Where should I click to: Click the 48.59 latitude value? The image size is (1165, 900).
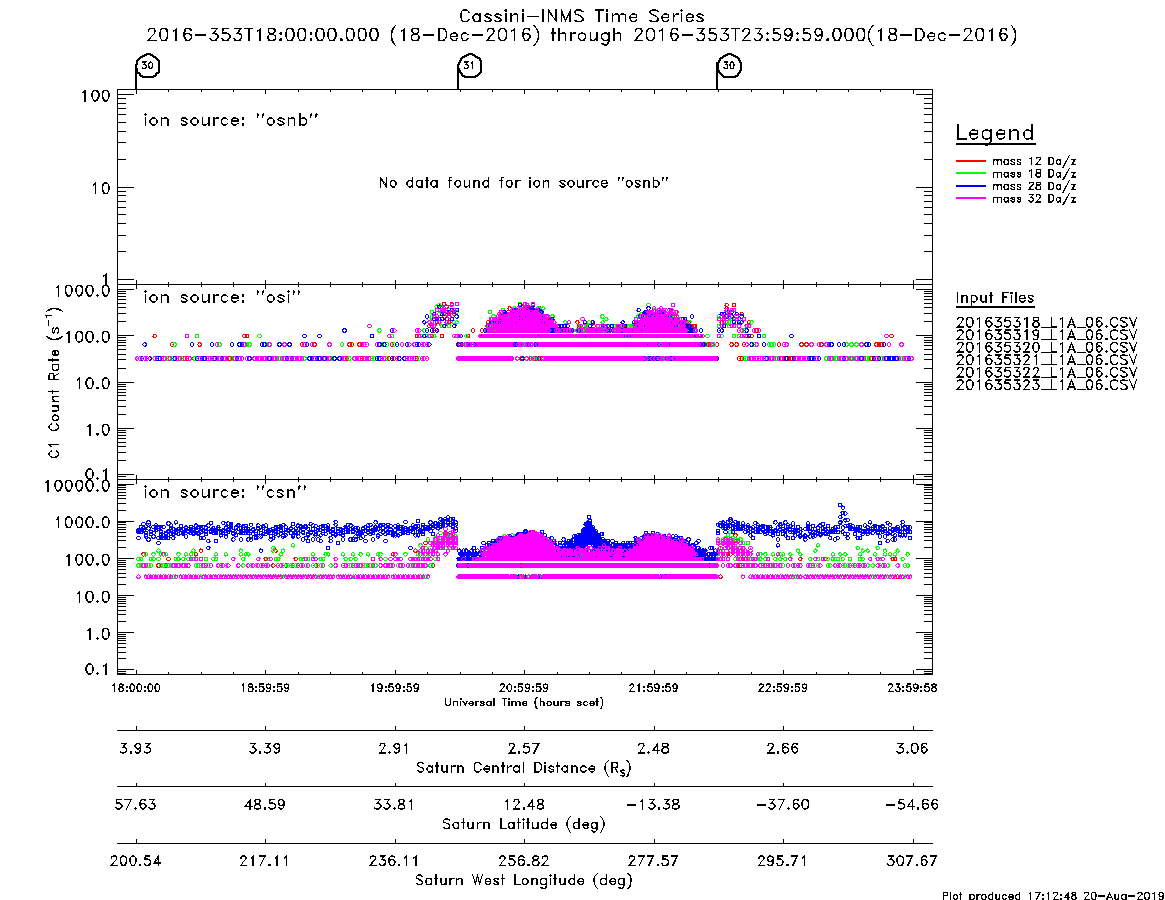click(x=265, y=805)
